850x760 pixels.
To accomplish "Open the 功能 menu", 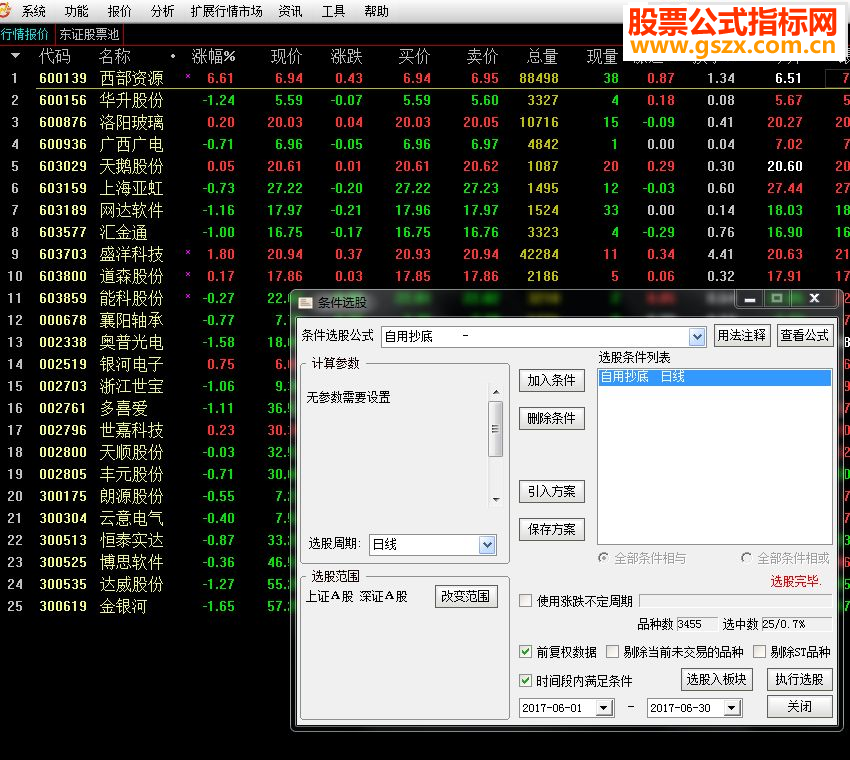I will [76, 11].
